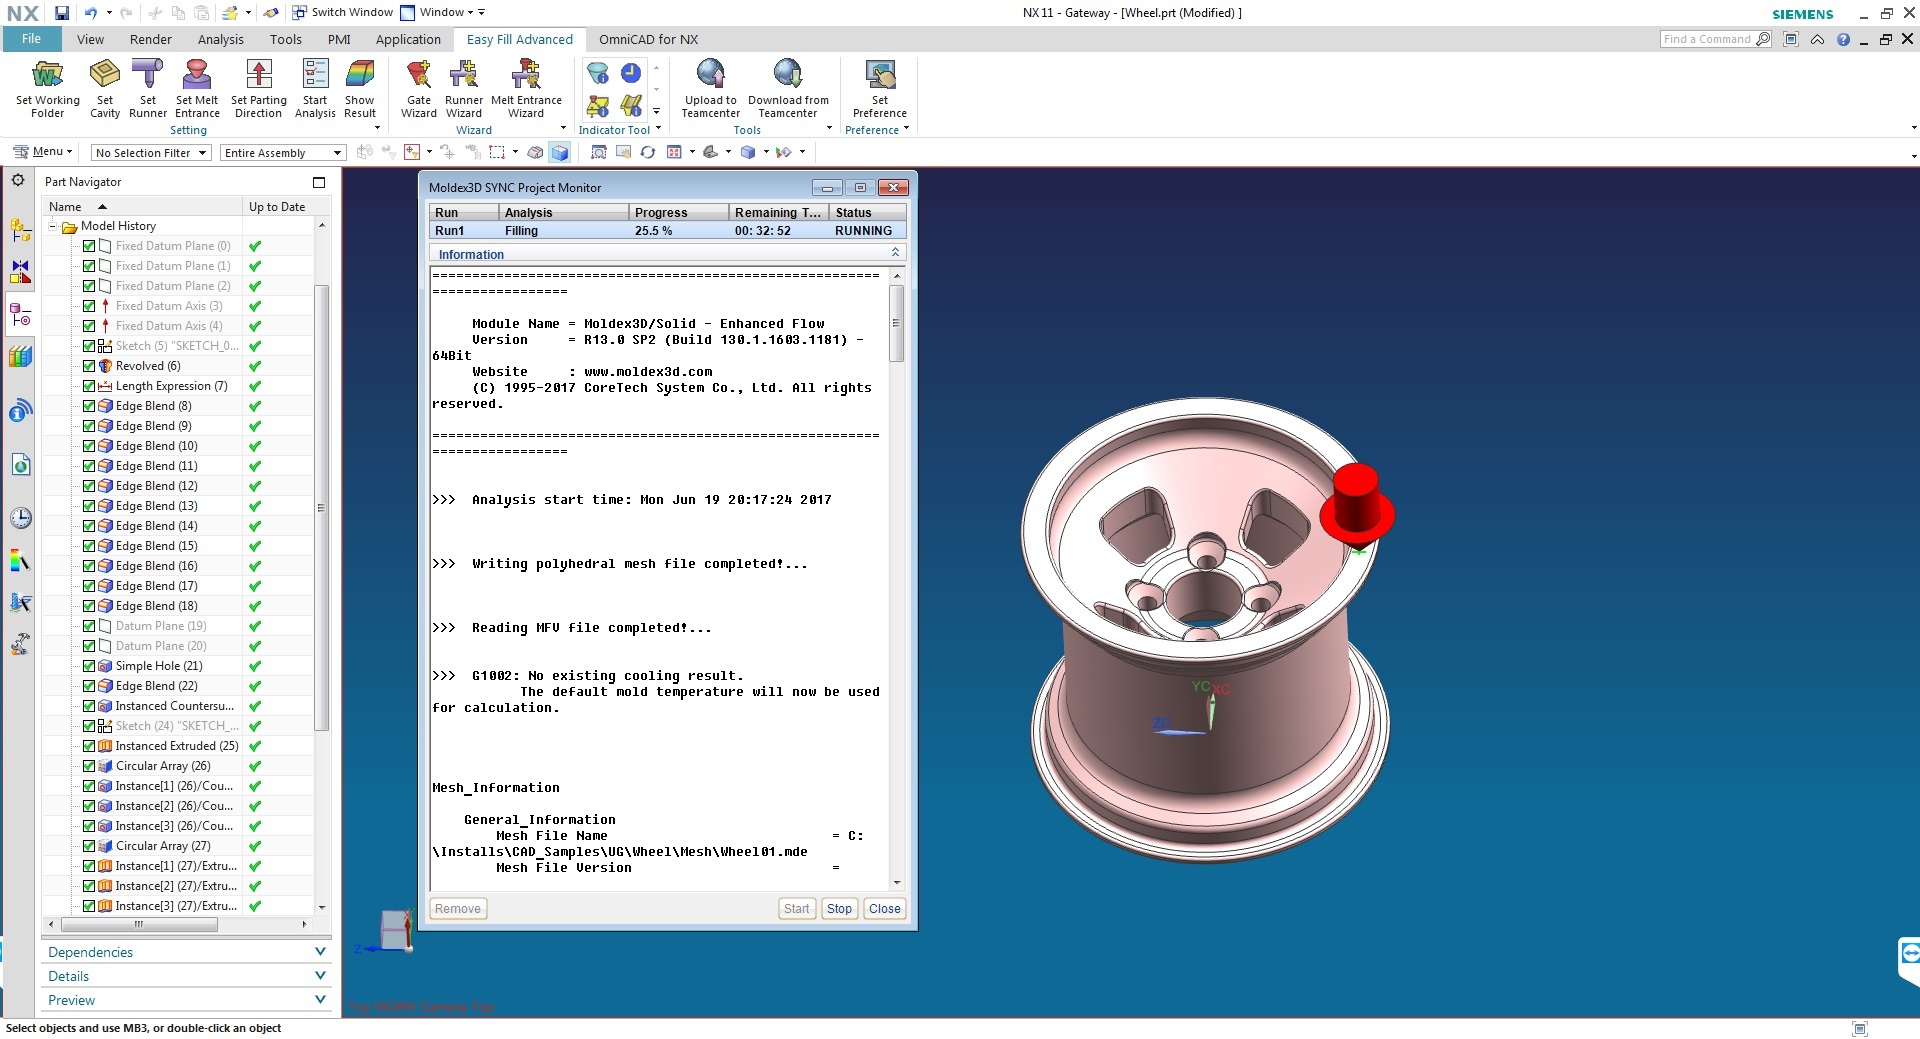Uncheck Fixed Datum Plane (0) checkbox
Image resolution: width=1920 pixels, height=1039 pixels.
tap(89, 246)
